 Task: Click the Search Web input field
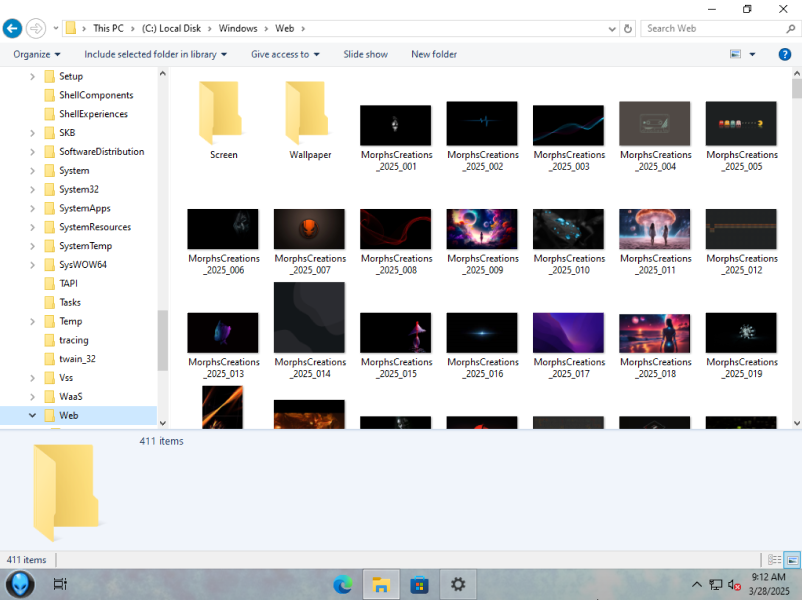[x=714, y=29]
